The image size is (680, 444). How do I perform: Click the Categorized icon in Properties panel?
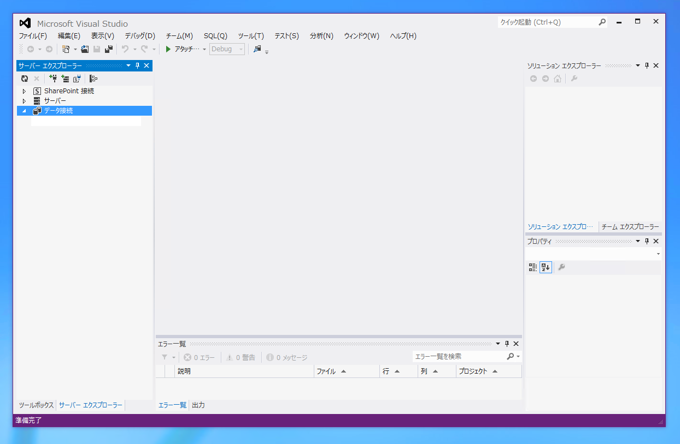(533, 267)
